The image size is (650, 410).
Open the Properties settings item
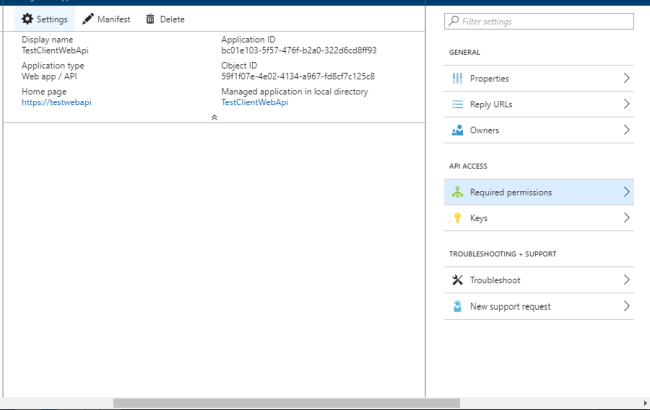click(x=539, y=78)
